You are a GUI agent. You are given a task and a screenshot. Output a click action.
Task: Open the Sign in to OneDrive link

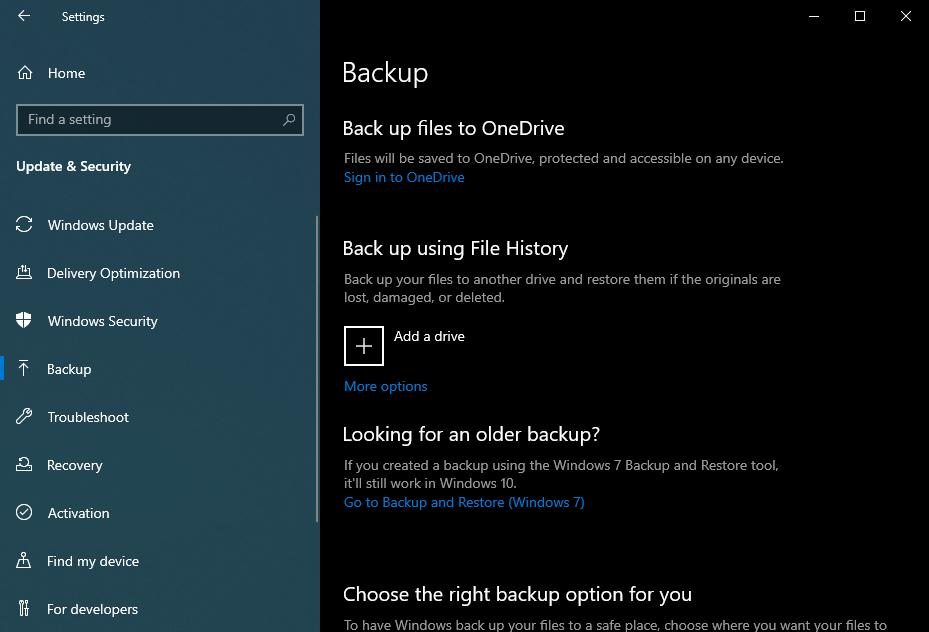[404, 177]
